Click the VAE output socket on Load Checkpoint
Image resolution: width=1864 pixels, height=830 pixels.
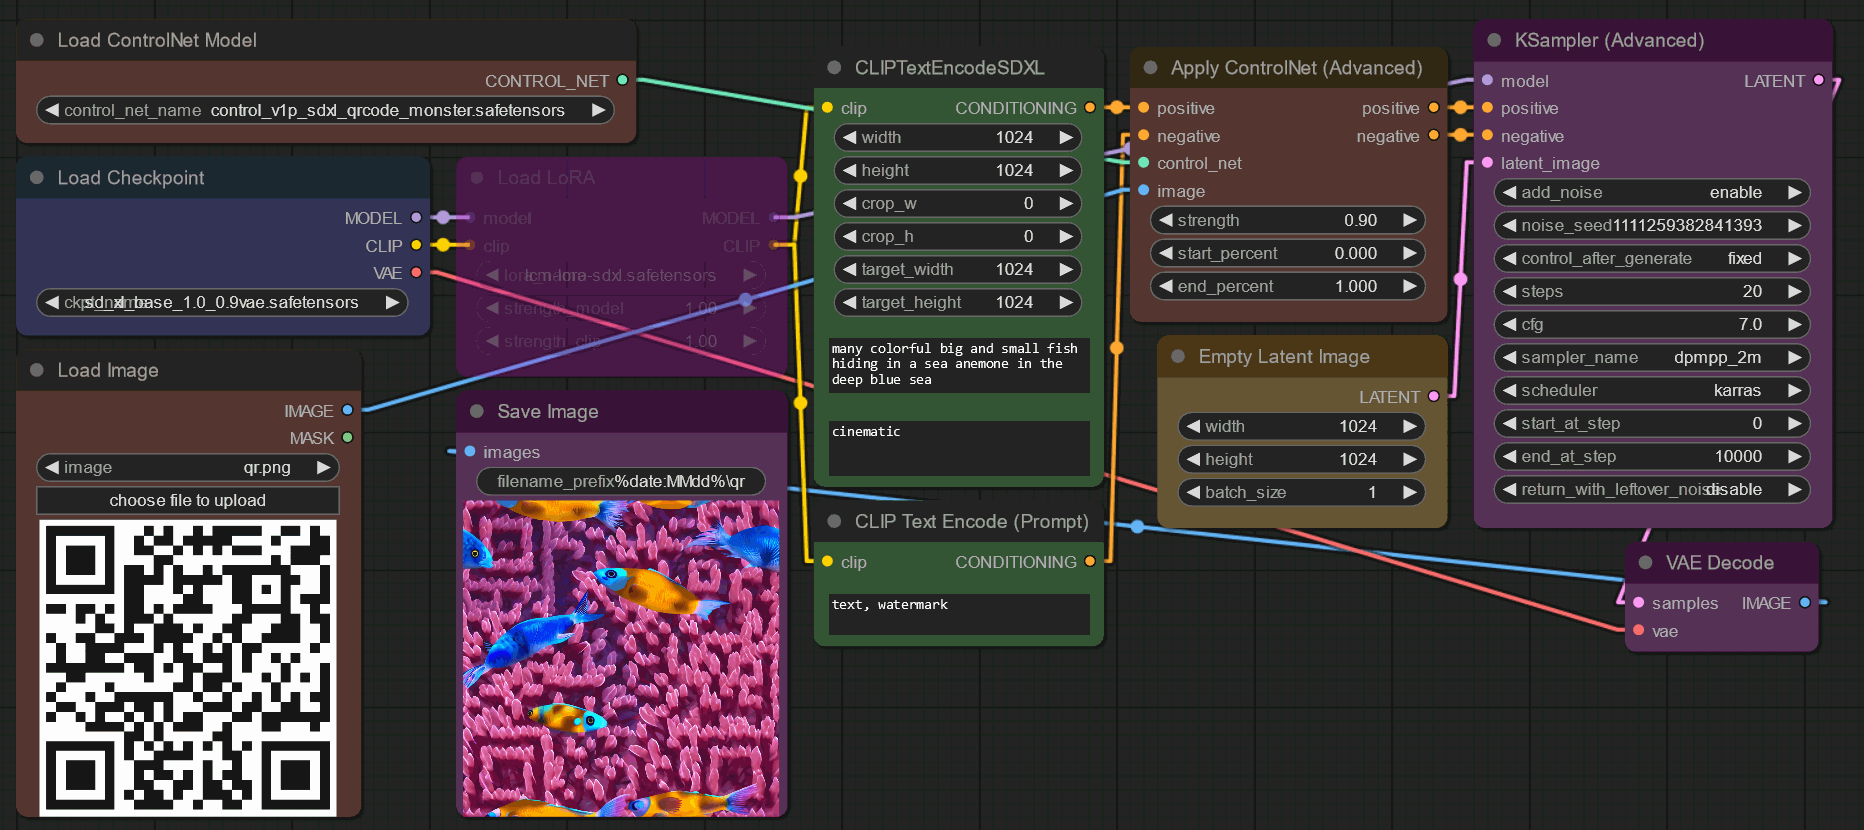coord(417,272)
